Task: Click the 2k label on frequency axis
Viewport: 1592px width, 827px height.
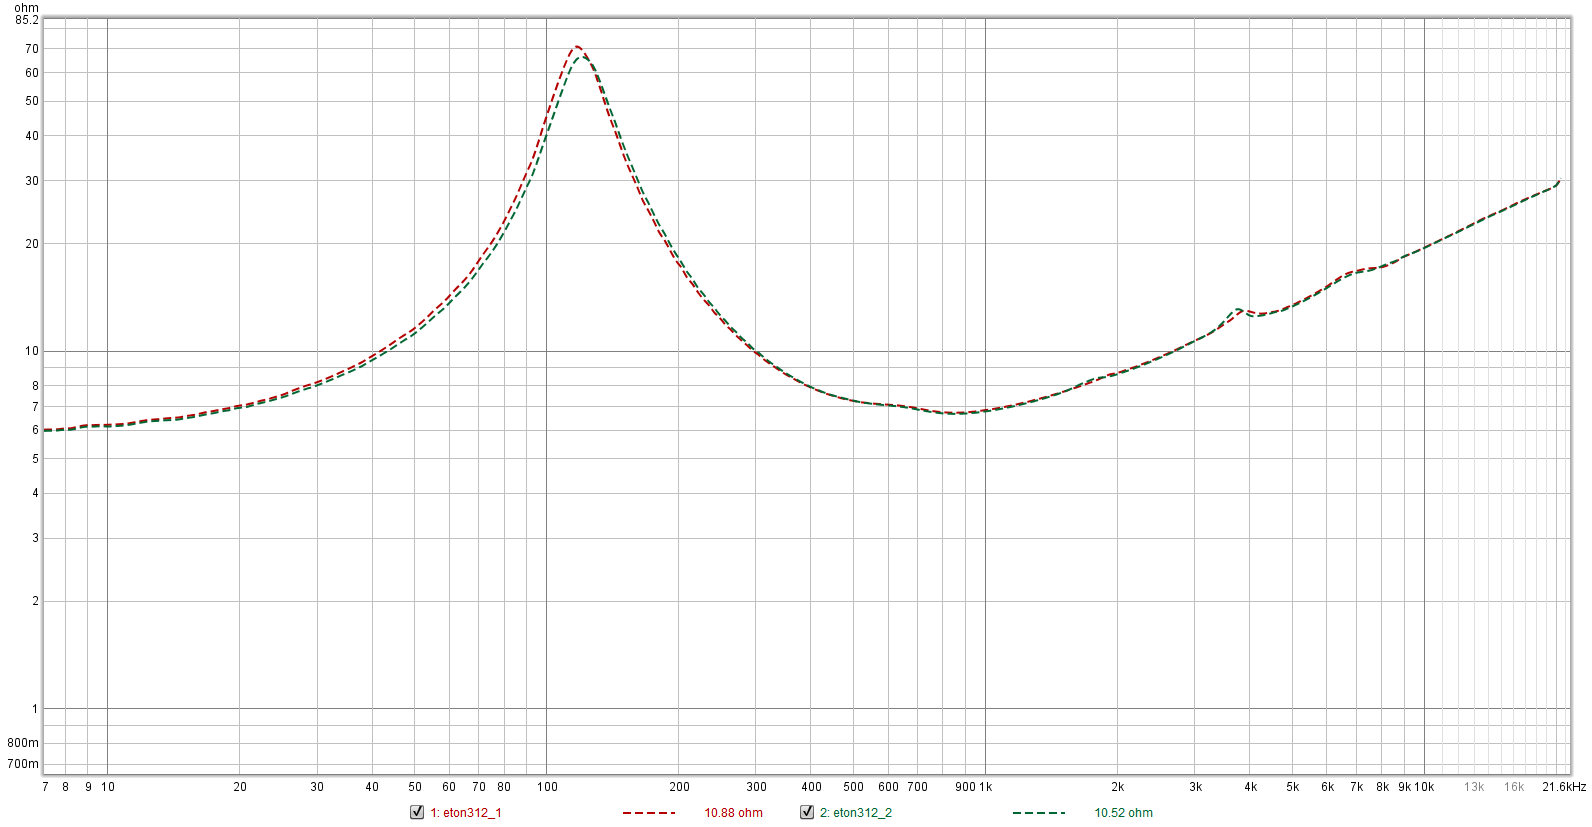Action: pyautogui.click(x=1118, y=787)
